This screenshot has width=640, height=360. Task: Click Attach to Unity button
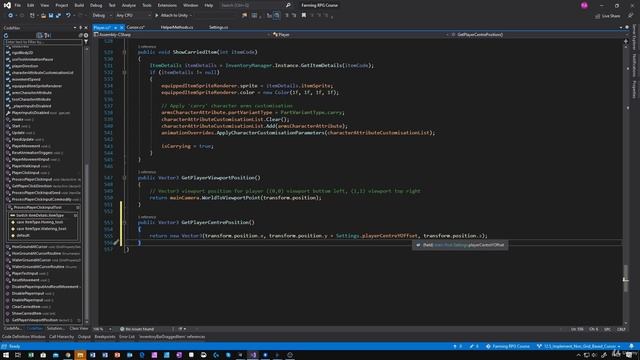click(173, 16)
